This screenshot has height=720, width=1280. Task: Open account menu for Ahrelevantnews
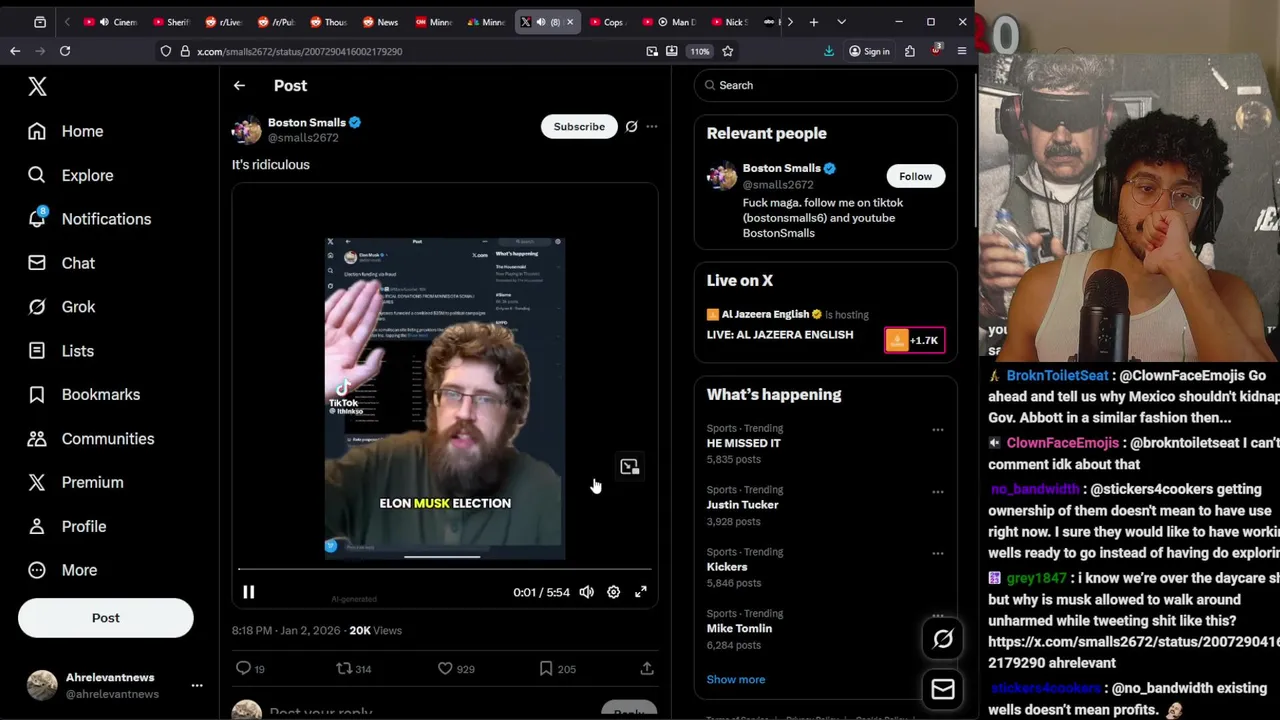pyautogui.click(x=197, y=685)
